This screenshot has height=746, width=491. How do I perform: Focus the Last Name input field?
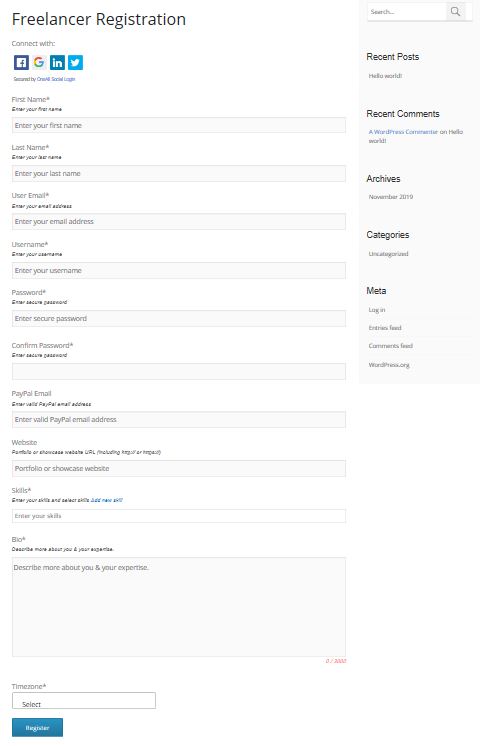178,174
